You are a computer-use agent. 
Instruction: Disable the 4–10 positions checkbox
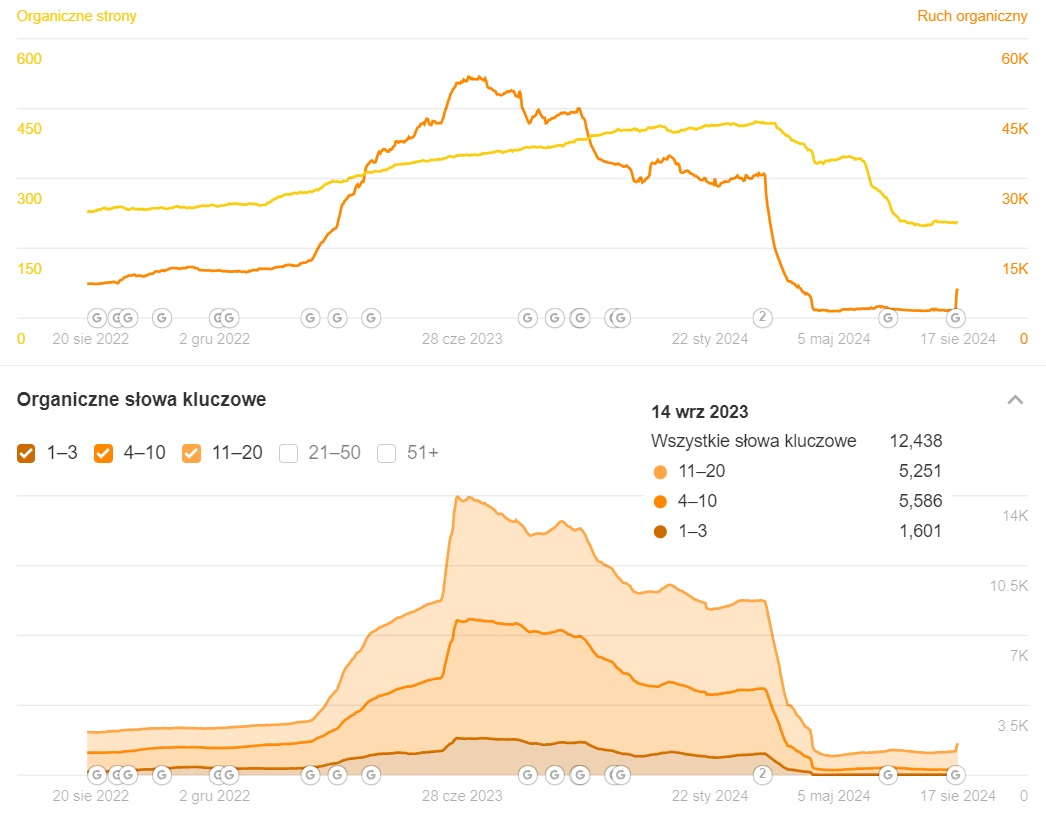[103, 454]
